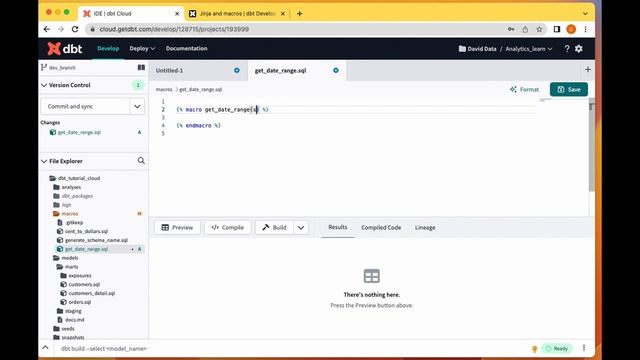This screenshot has height=360, width=640.
Task: Open Chrome three-dot menu
Action: (585, 29)
